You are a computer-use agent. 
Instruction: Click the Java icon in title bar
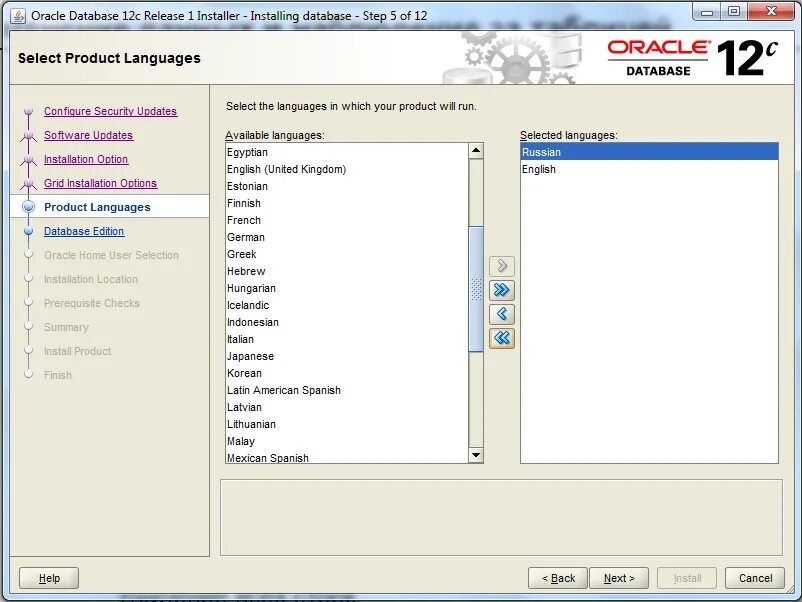(x=18, y=16)
